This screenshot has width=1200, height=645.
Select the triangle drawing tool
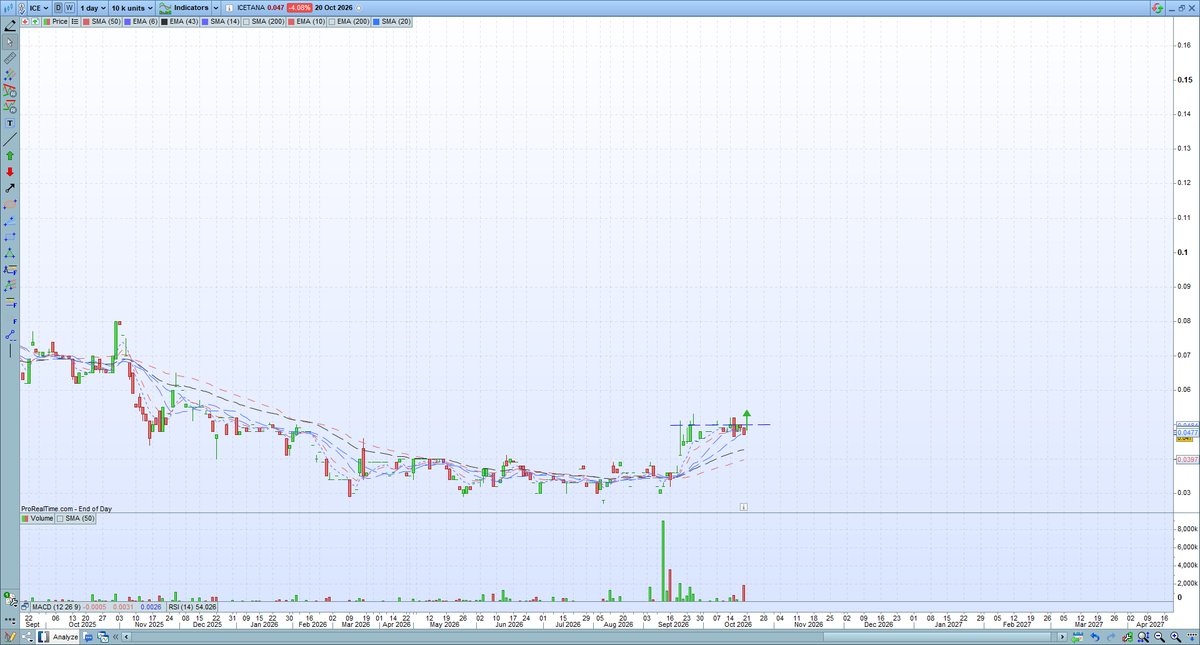coord(10,252)
